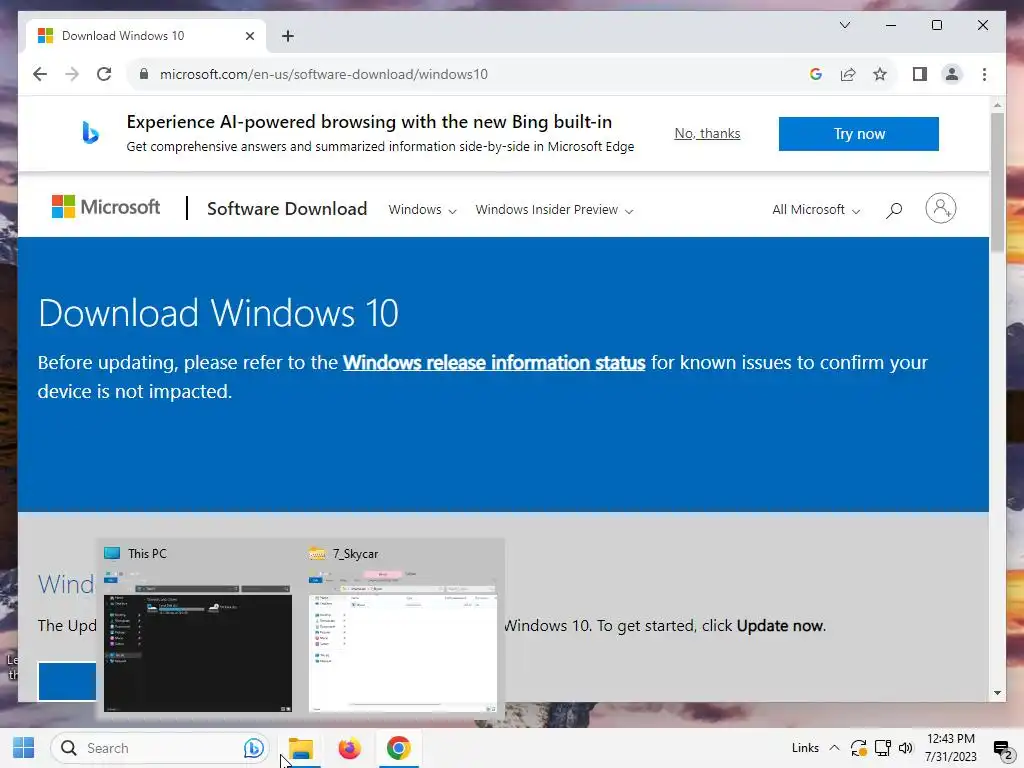
Task: Open Windows release information status link
Action: point(494,362)
